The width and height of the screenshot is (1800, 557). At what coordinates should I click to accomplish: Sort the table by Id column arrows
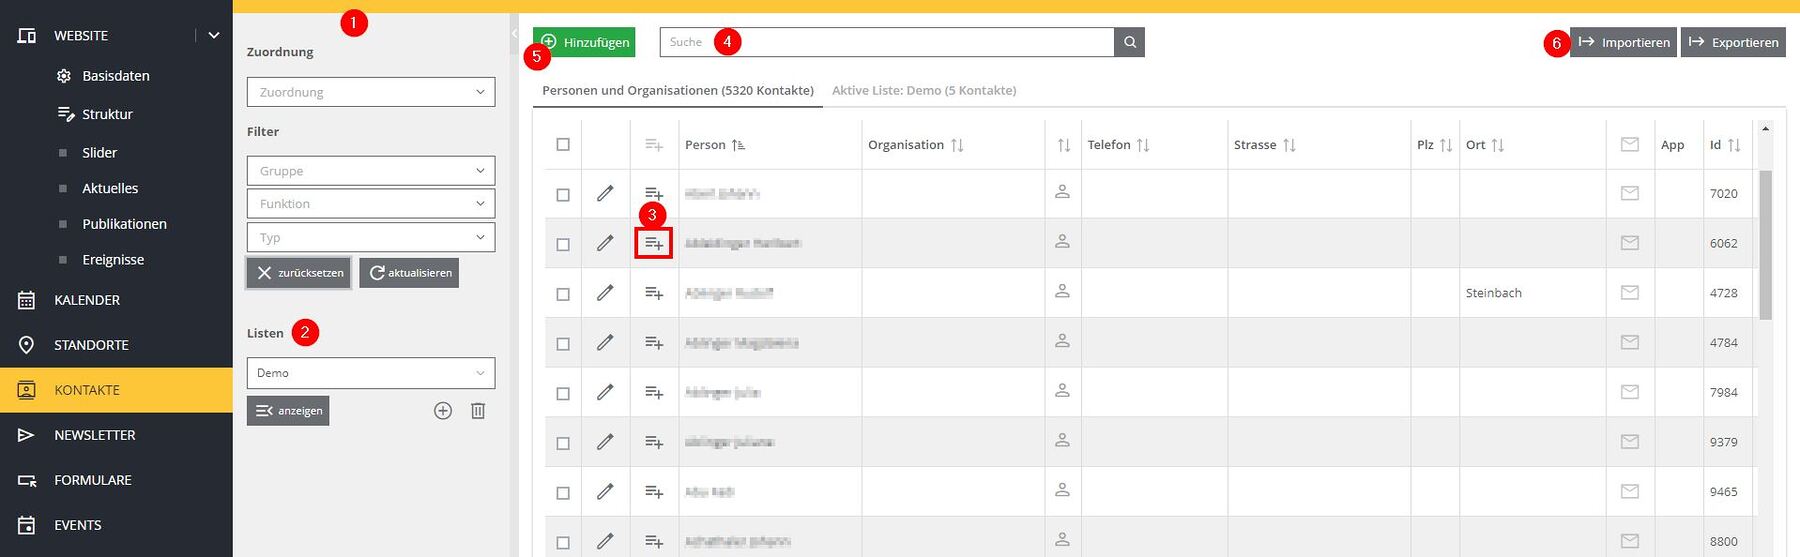[x=1734, y=145]
